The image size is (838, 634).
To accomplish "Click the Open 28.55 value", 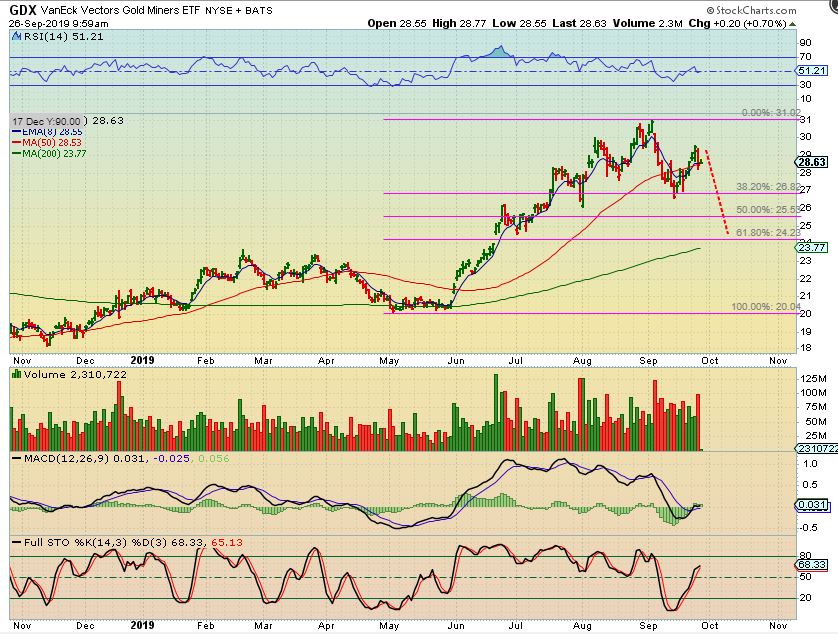I will click(x=397, y=24).
